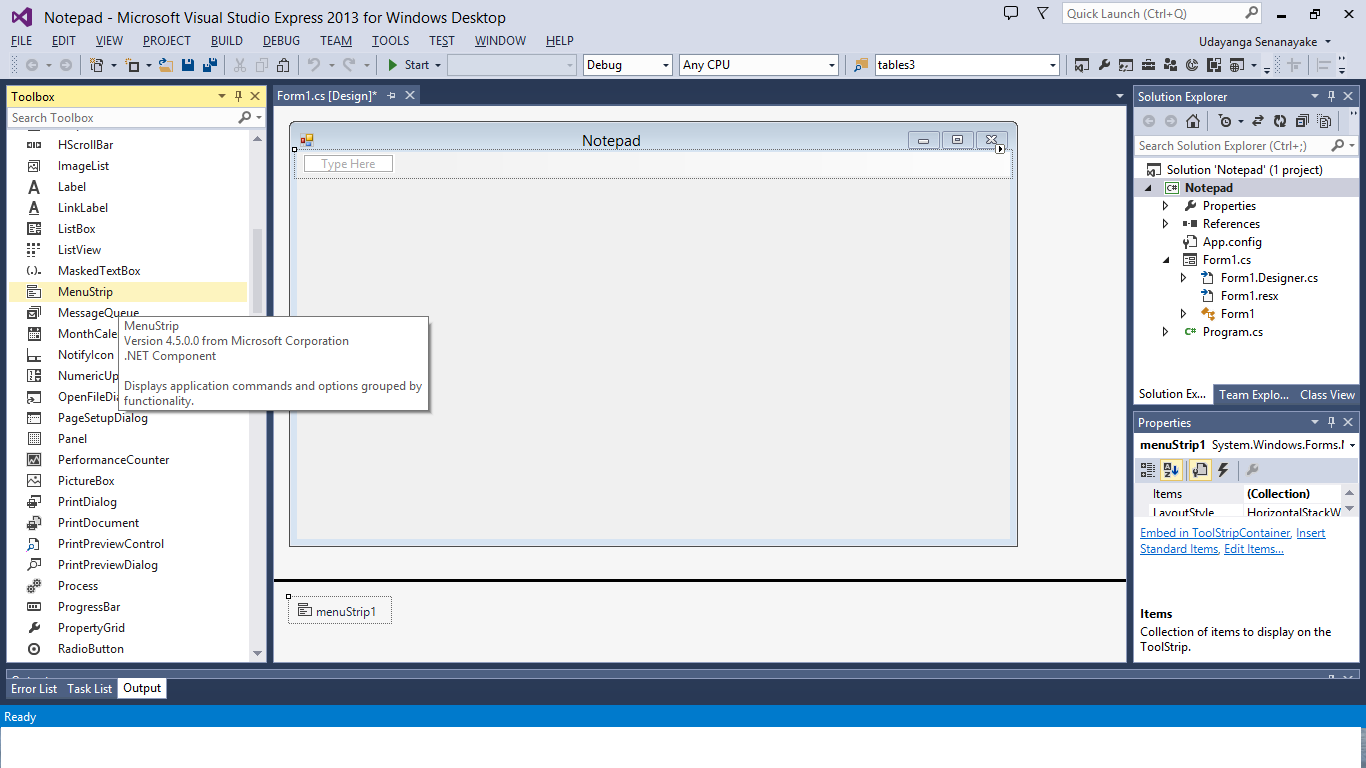Click the Save single-disk icon
Image resolution: width=1366 pixels, height=768 pixels.
(x=188, y=65)
